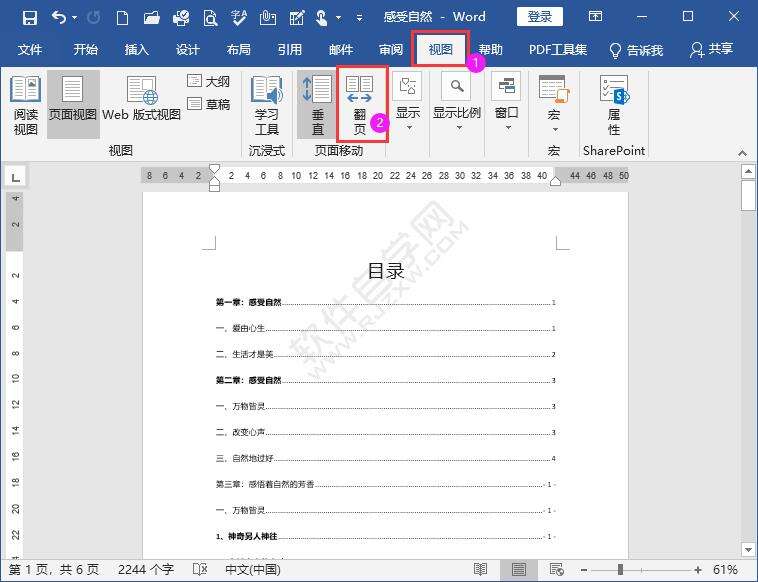Switch to the 布局 ribbon tab

pyautogui.click(x=239, y=49)
